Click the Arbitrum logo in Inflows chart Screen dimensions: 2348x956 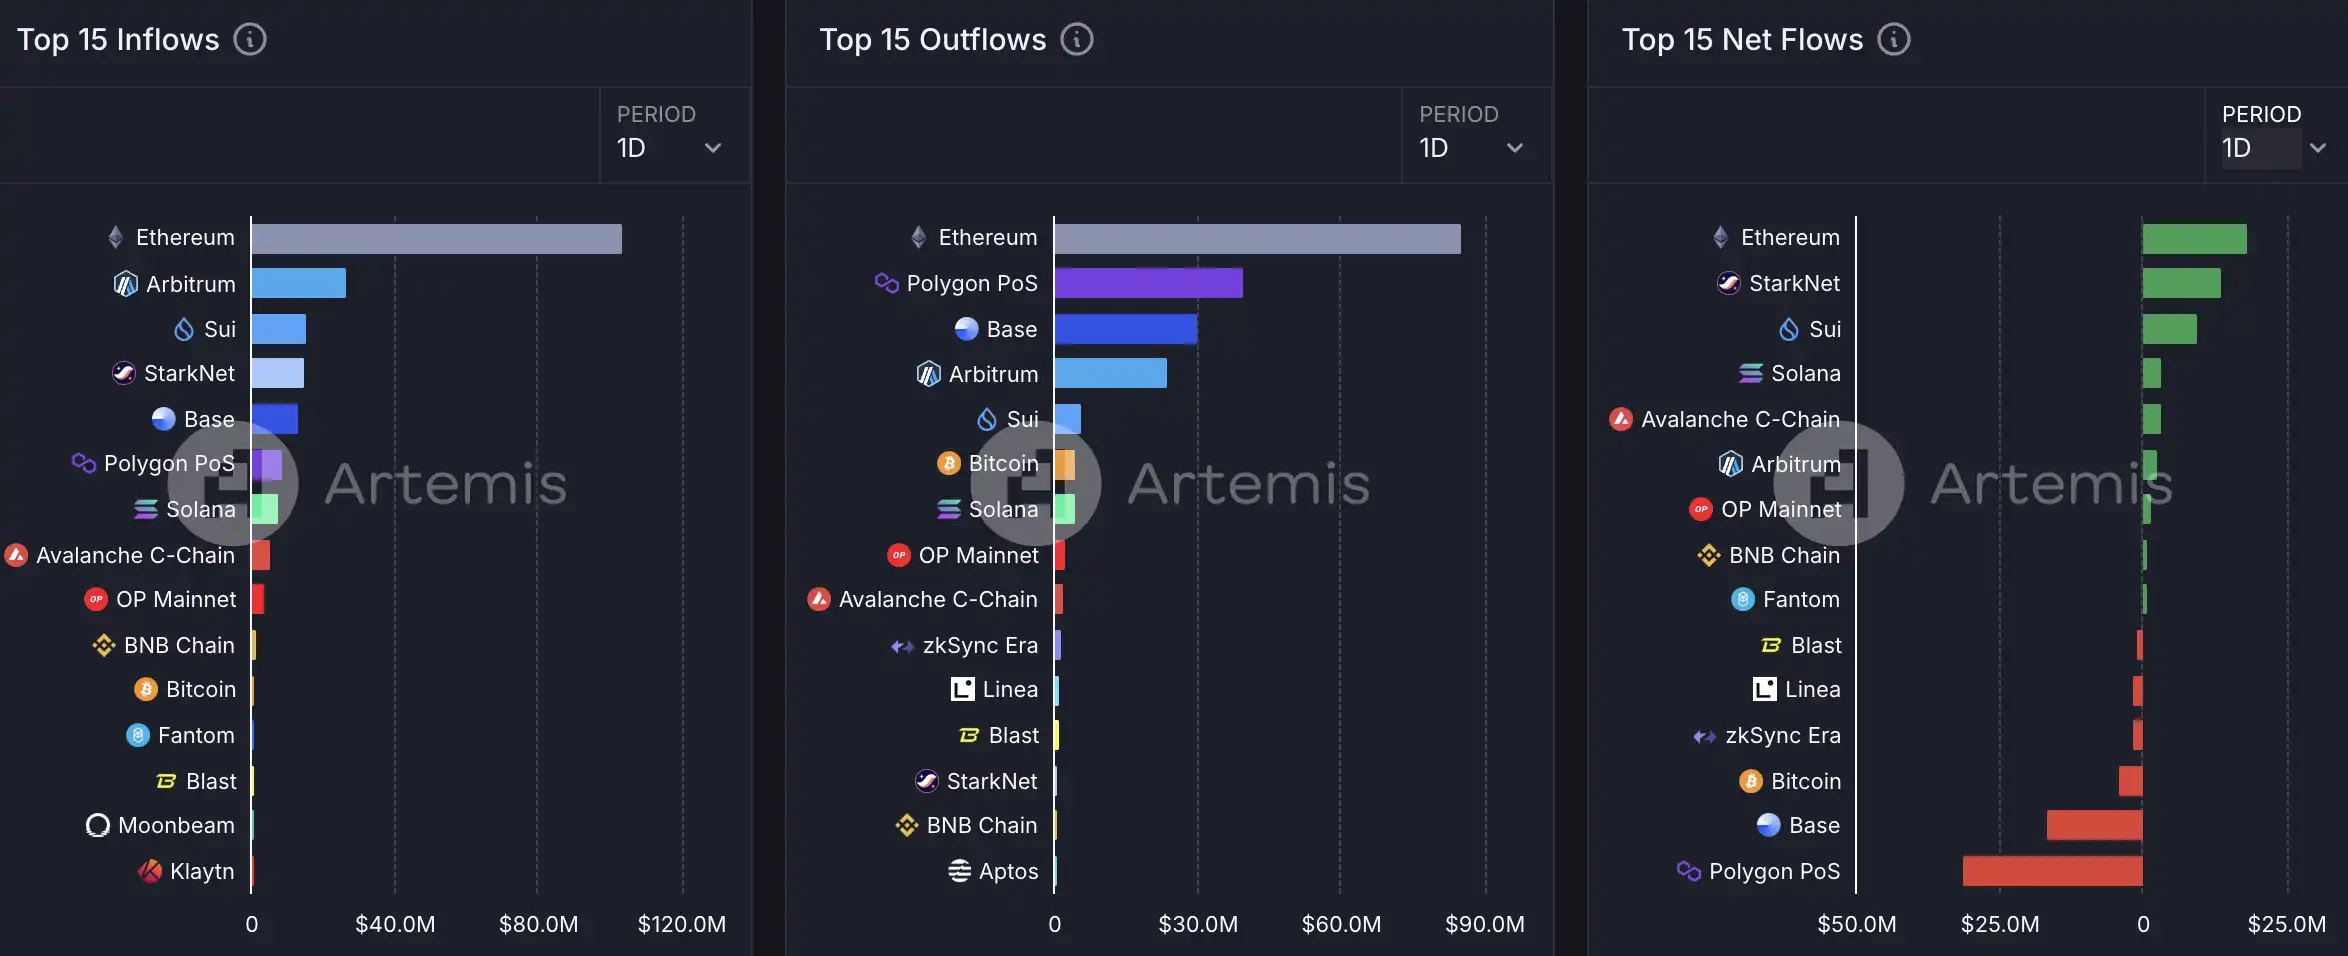125,284
